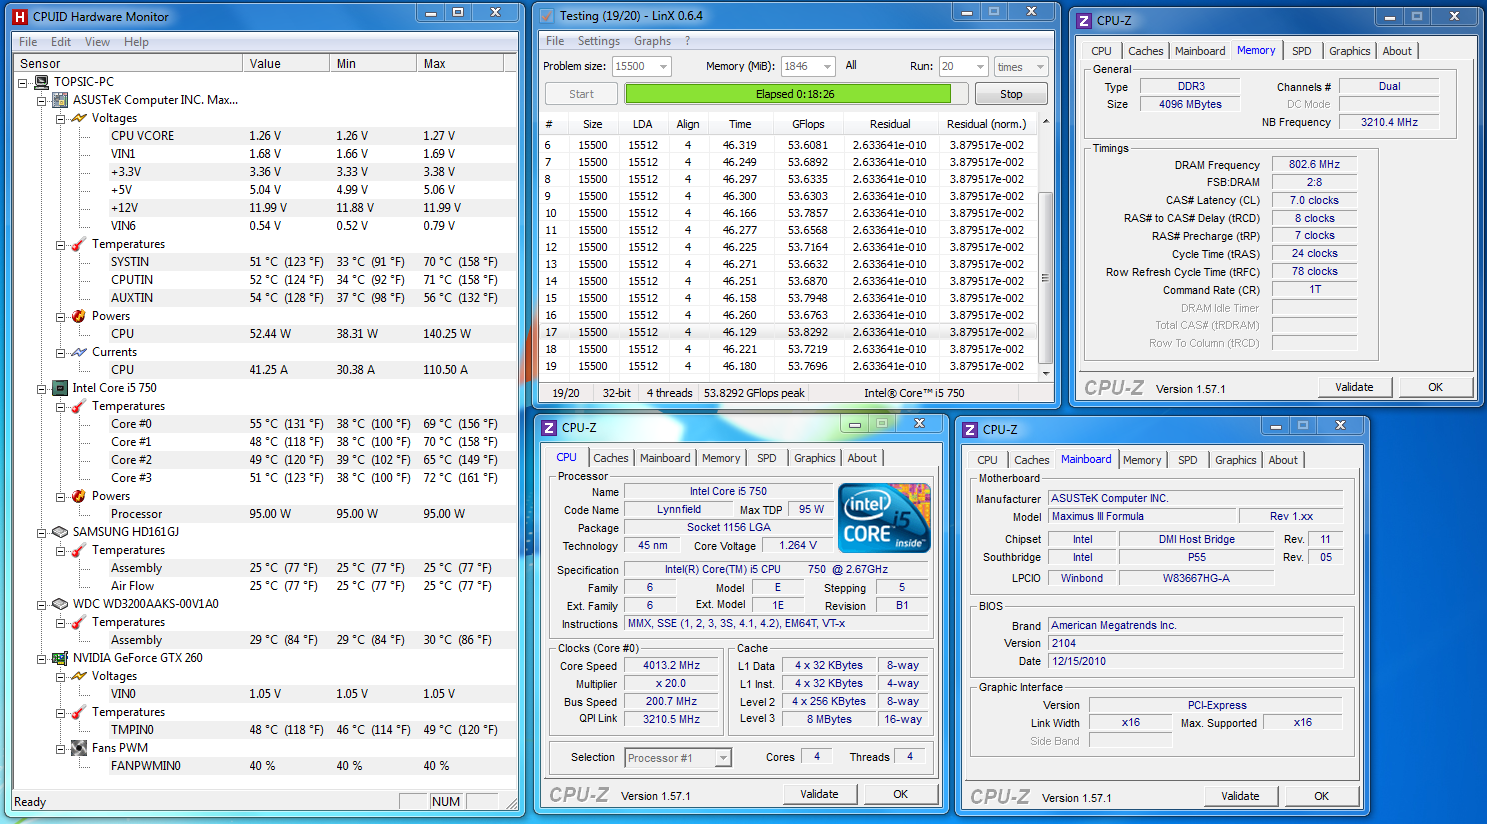Collapse the Voltages node under ASUSTeK
Image resolution: width=1487 pixels, height=824 pixels.
tap(60, 118)
